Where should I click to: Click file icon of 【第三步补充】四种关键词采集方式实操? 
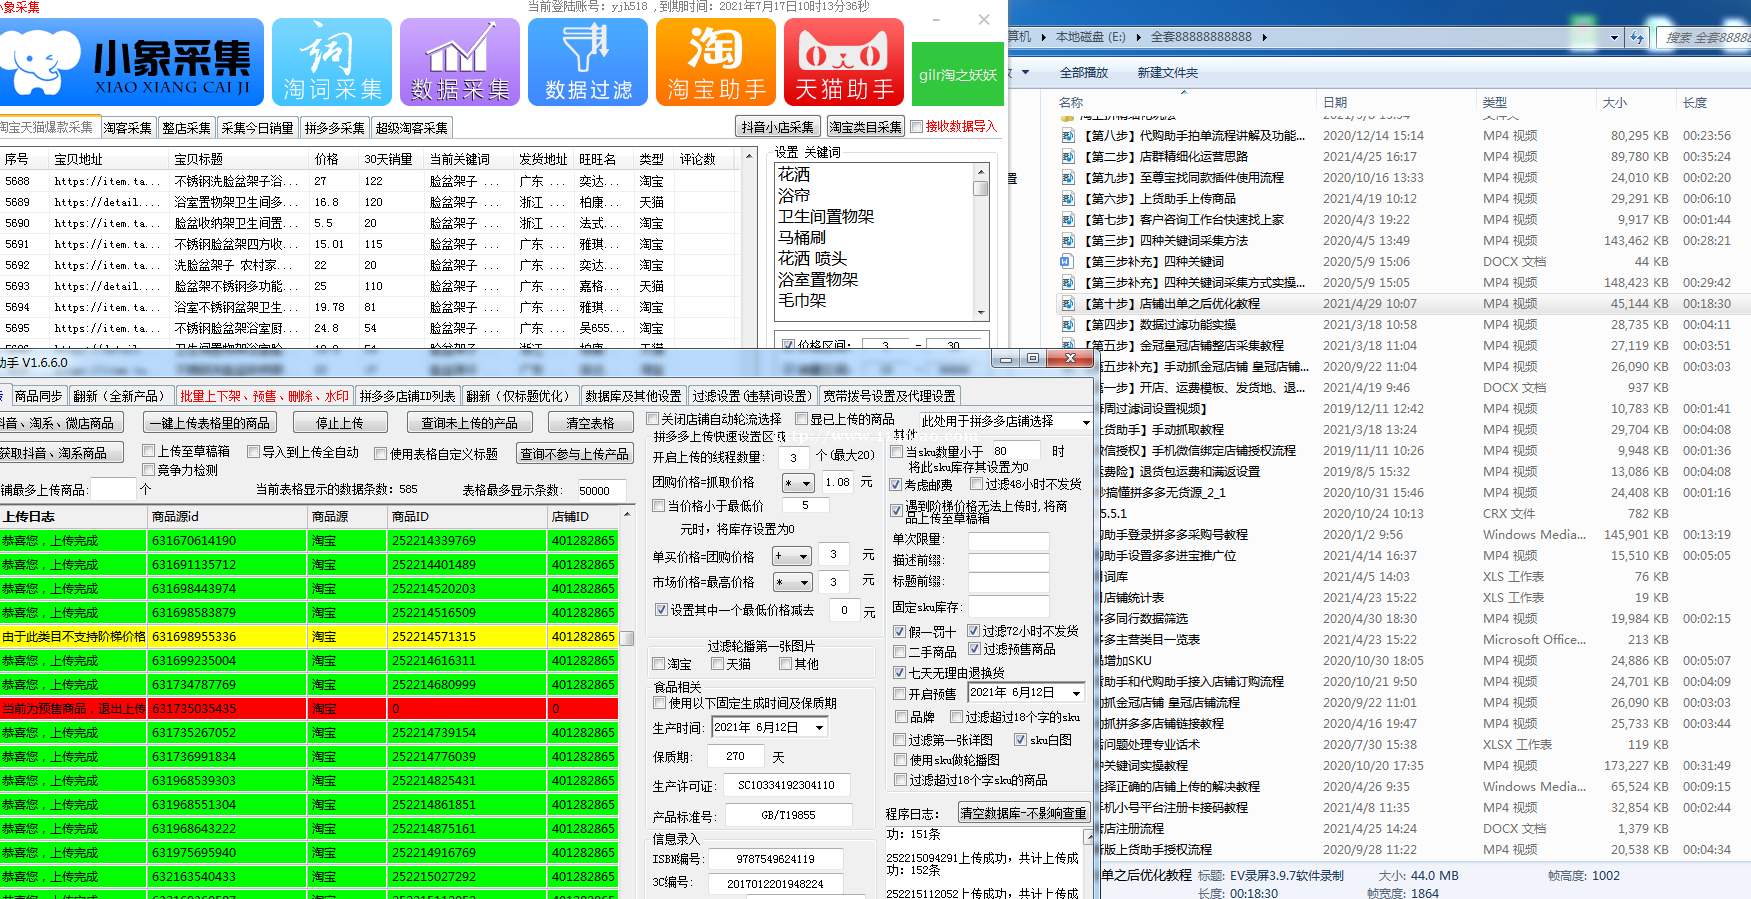click(1068, 283)
